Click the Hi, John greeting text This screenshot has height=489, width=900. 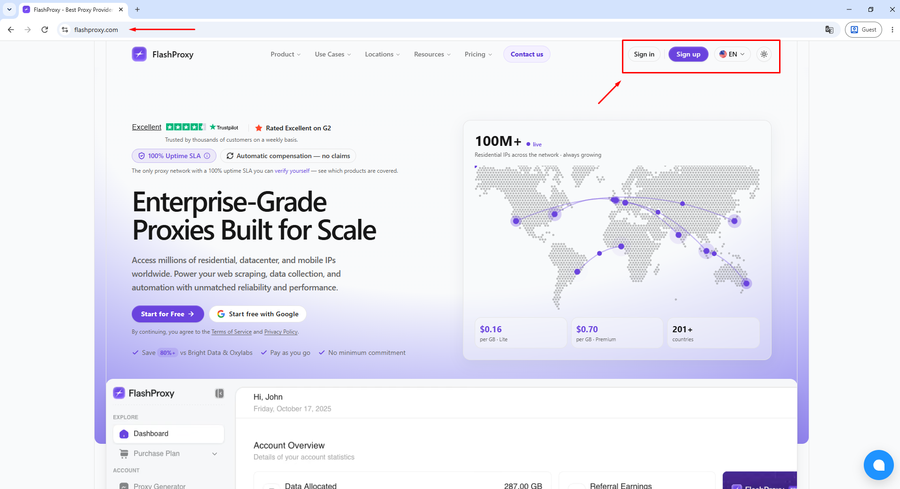268,397
